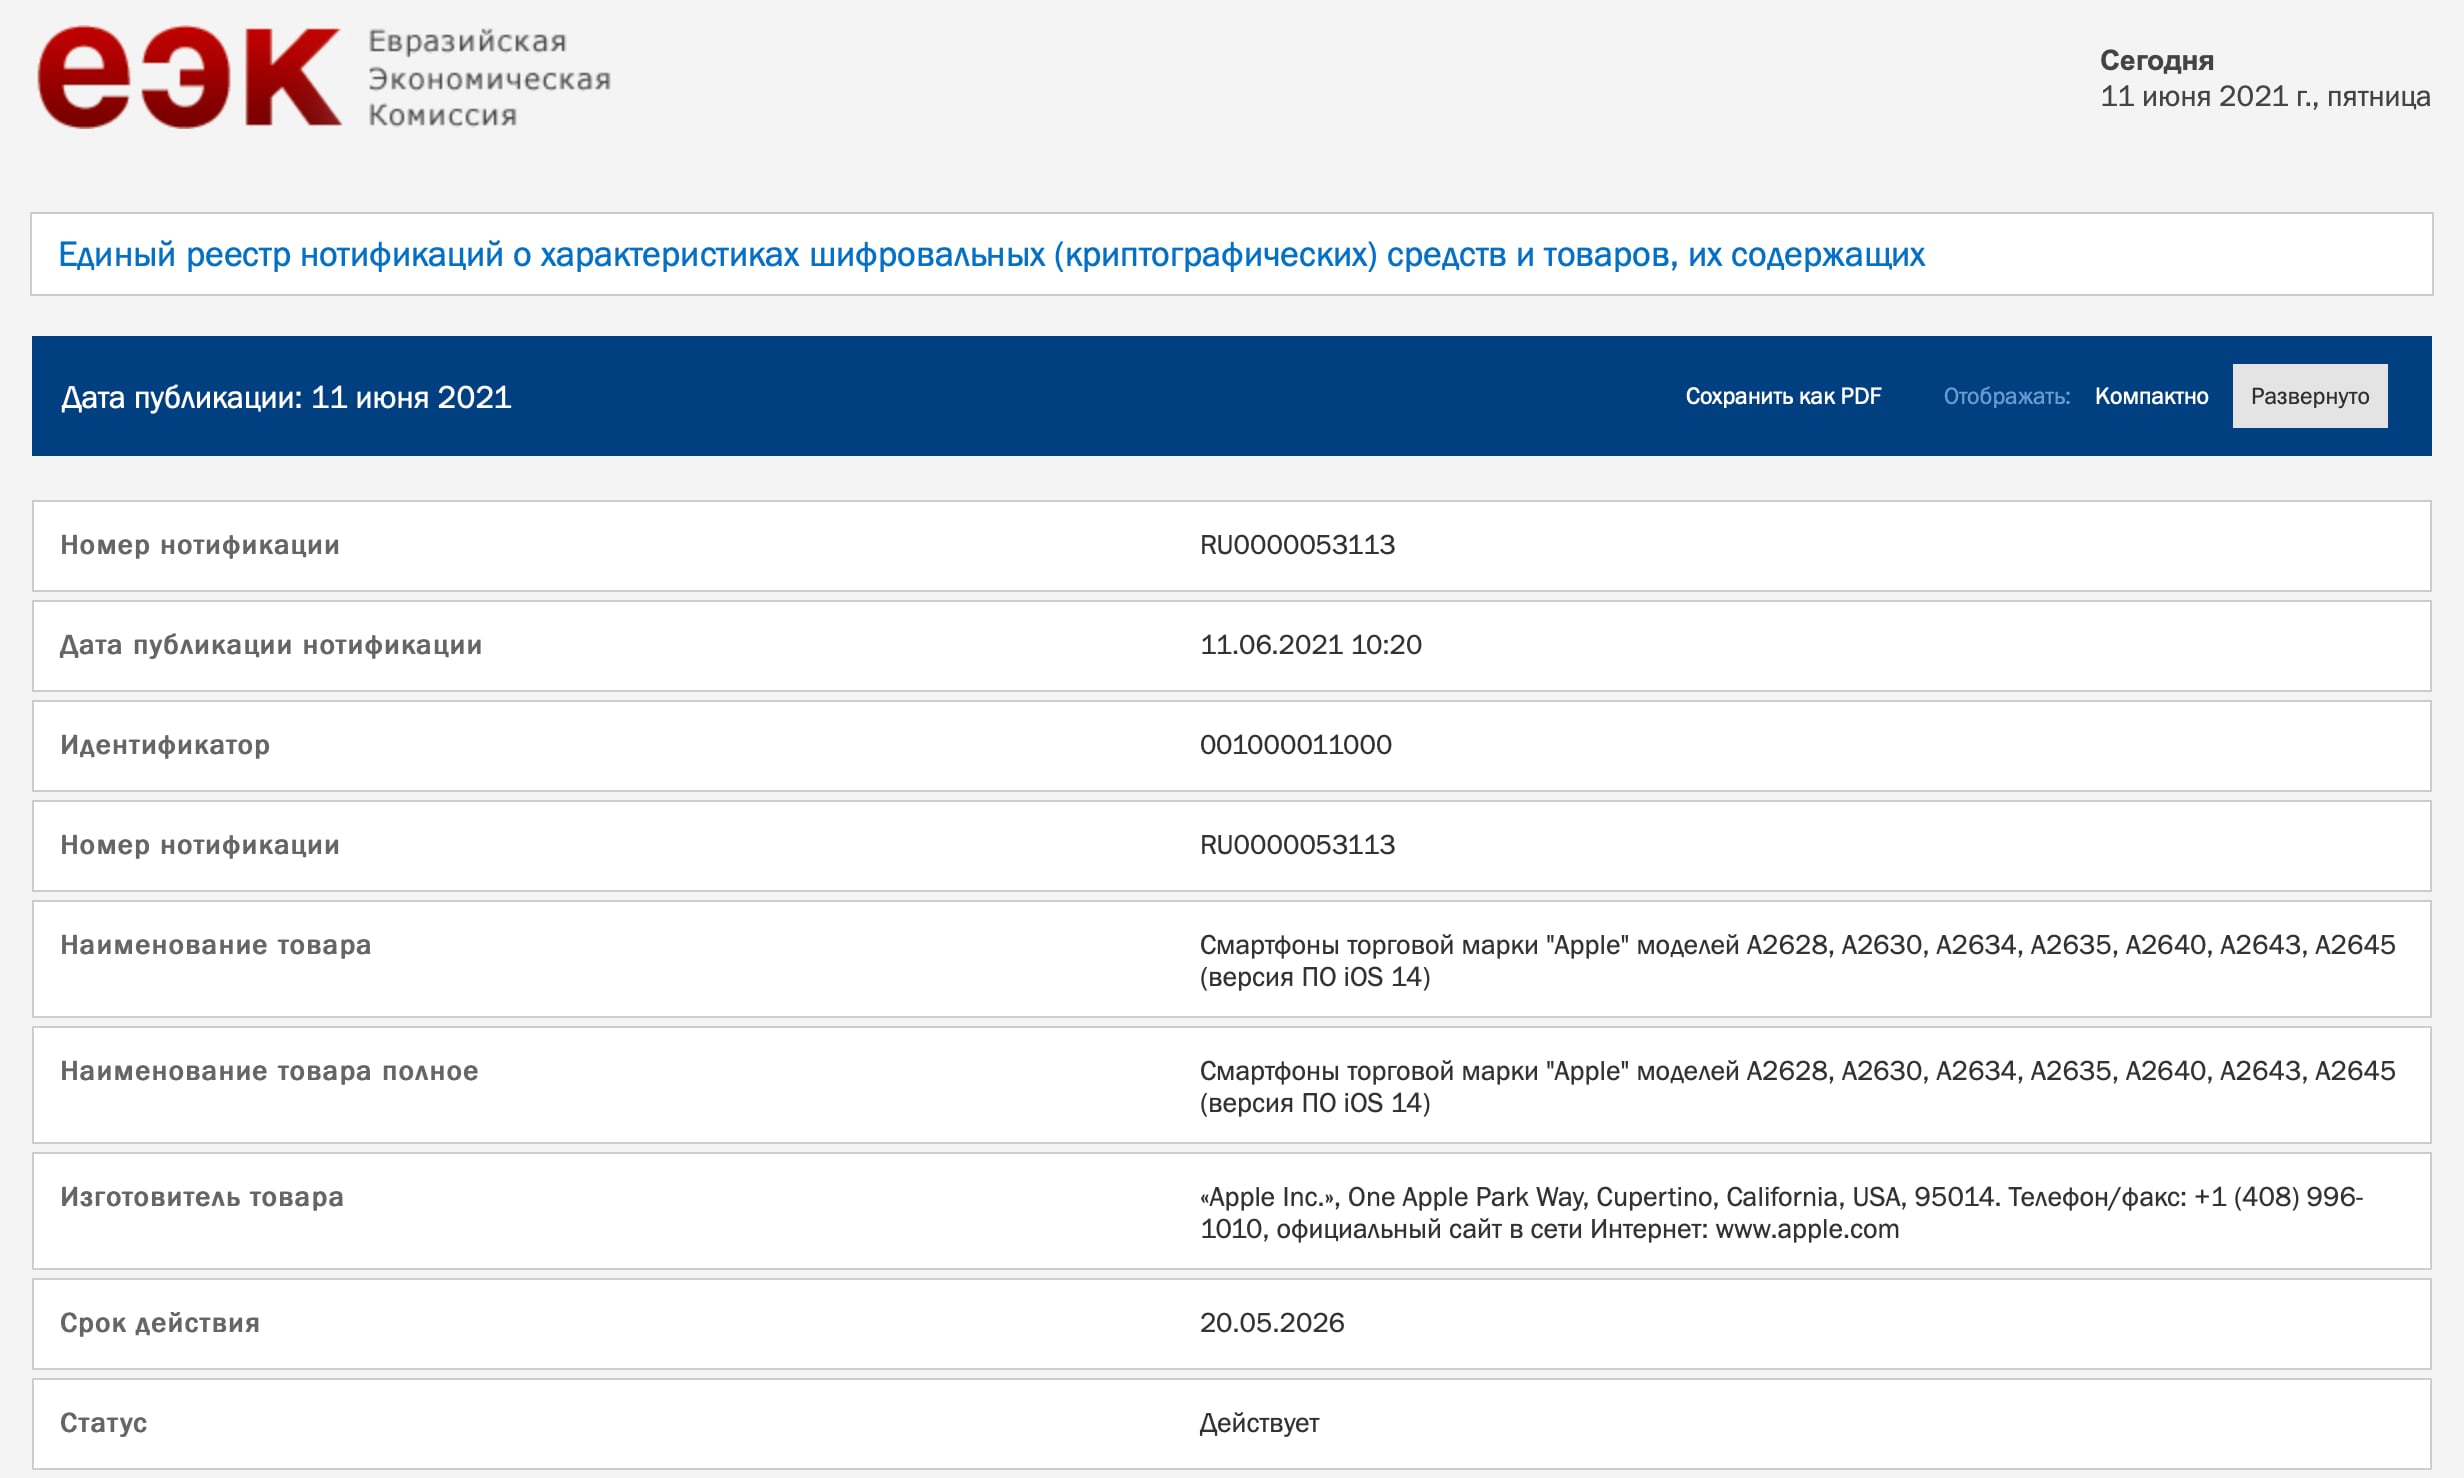Click the Отображать: label
Viewport: 2464px width, 1478px height.
click(2005, 397)
